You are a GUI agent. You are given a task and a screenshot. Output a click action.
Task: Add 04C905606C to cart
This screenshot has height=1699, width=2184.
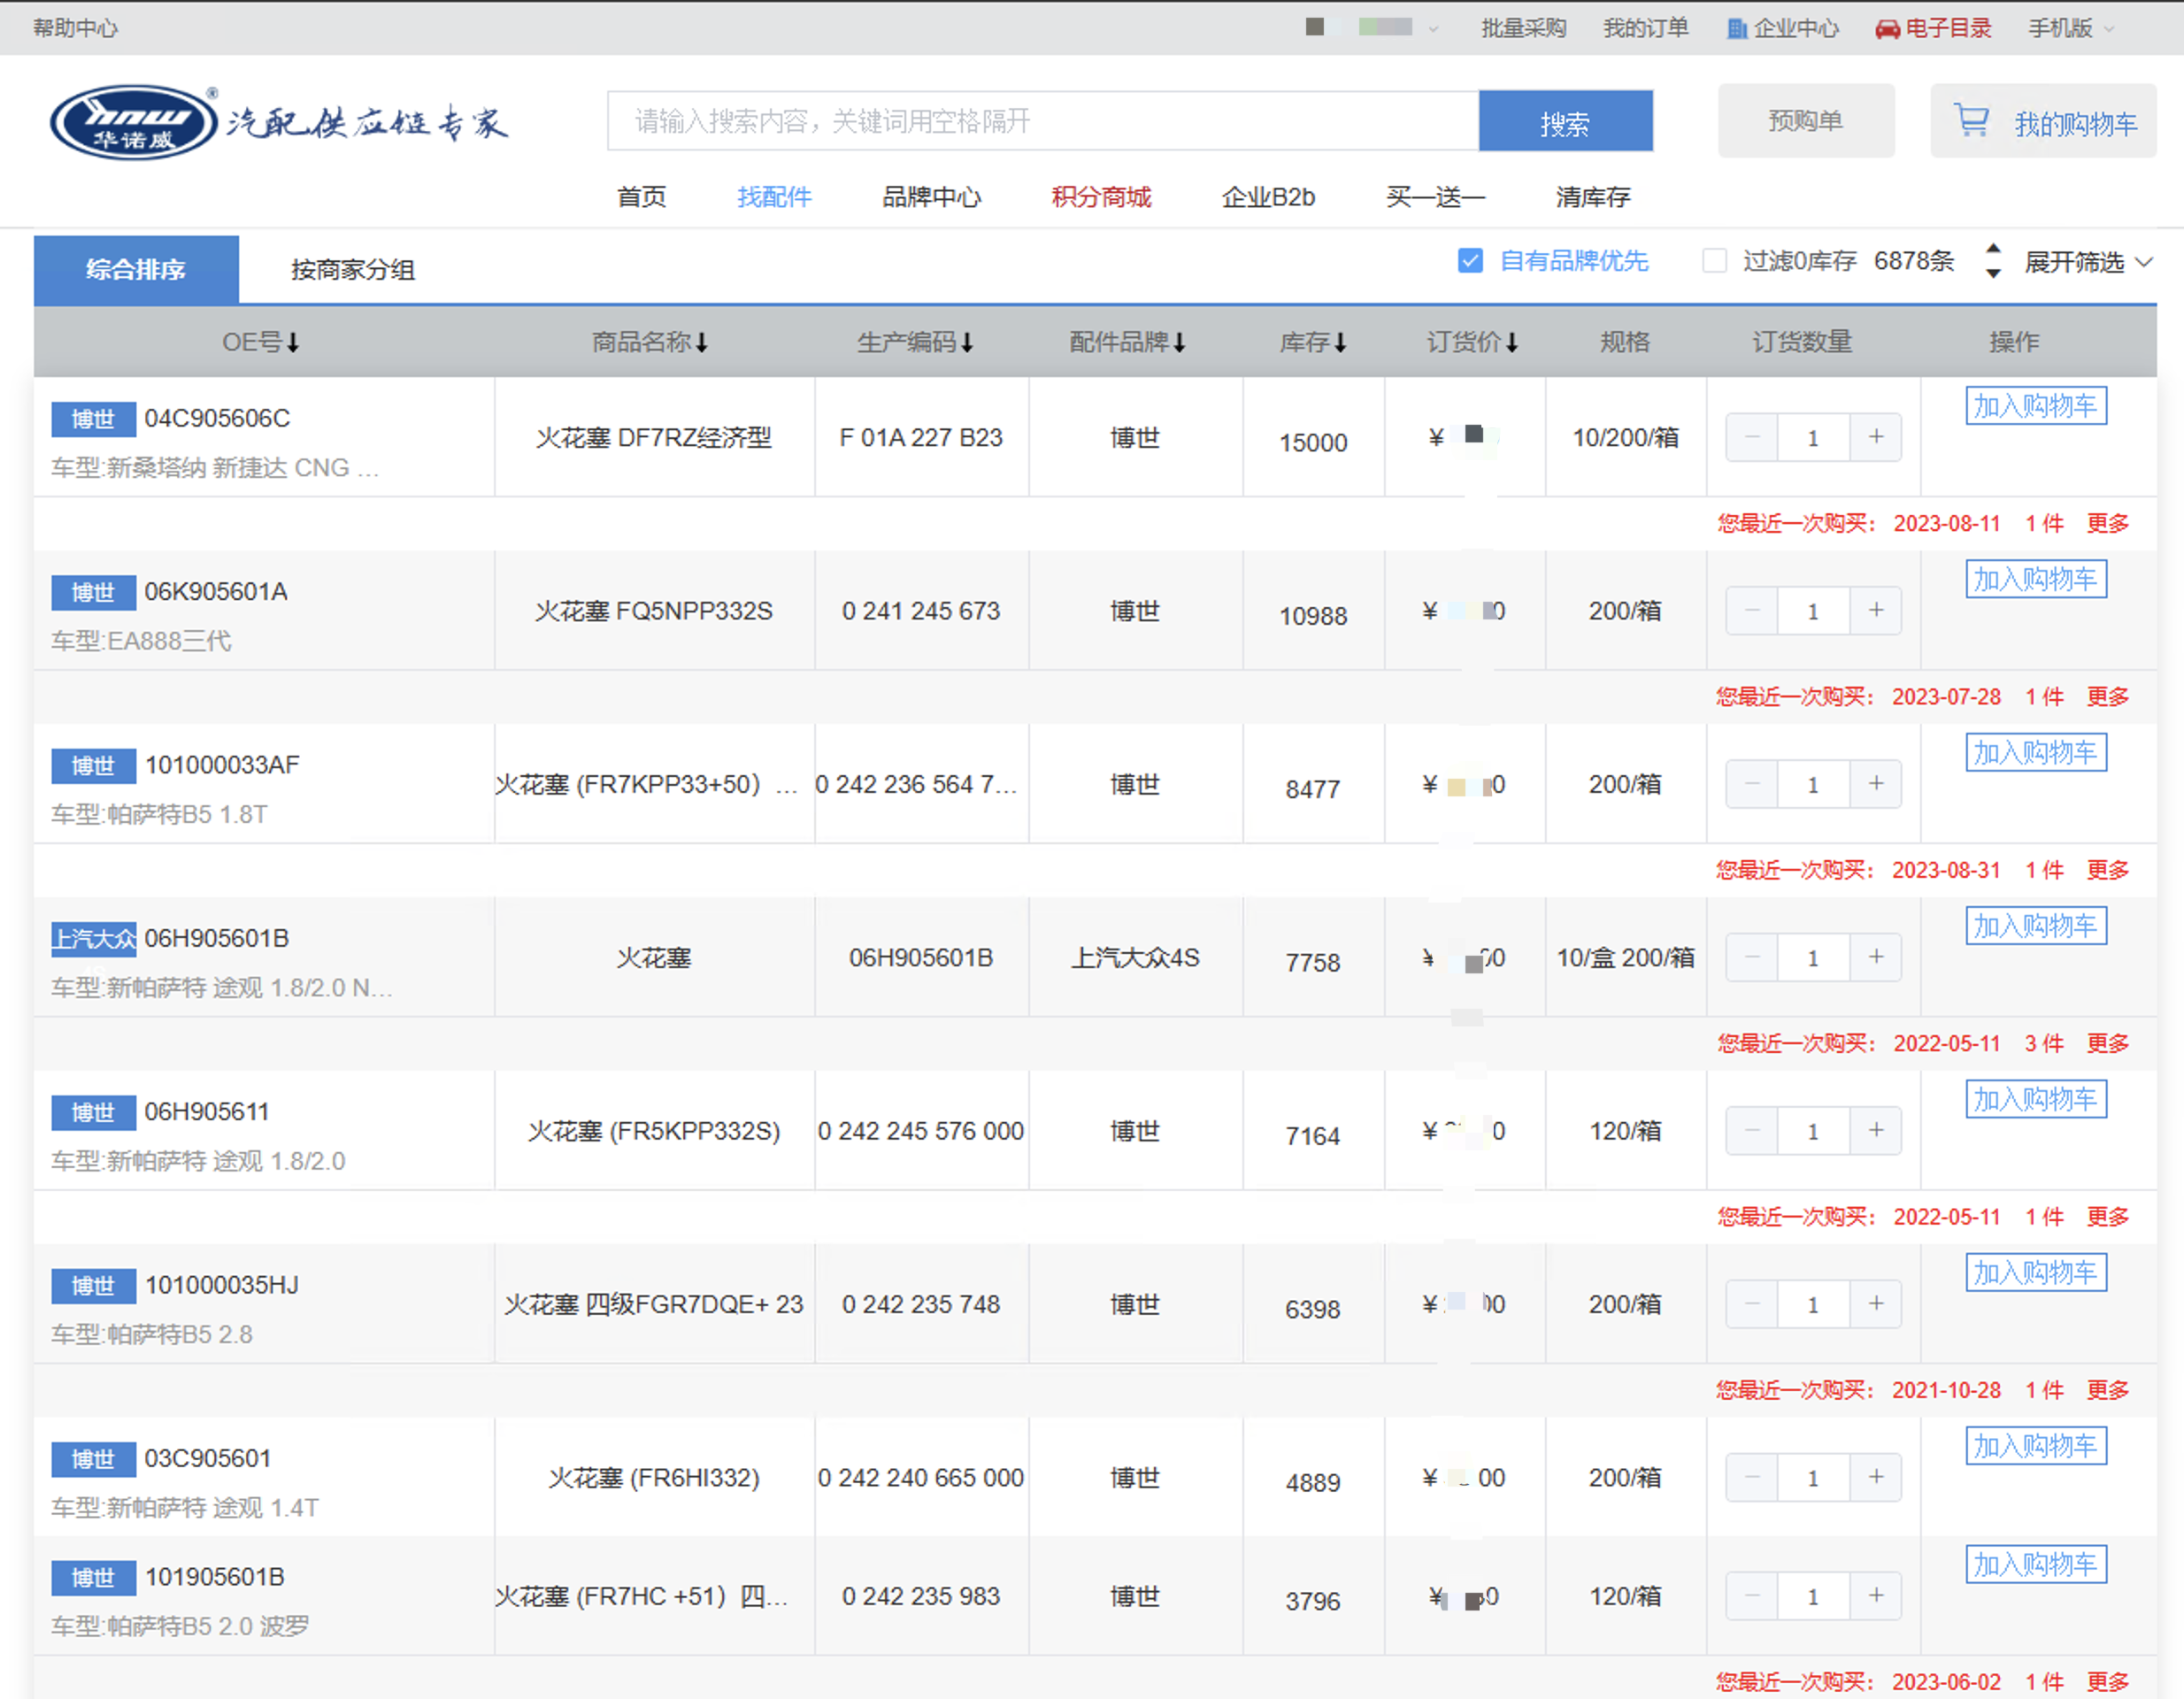click(x=2035, y=406)
